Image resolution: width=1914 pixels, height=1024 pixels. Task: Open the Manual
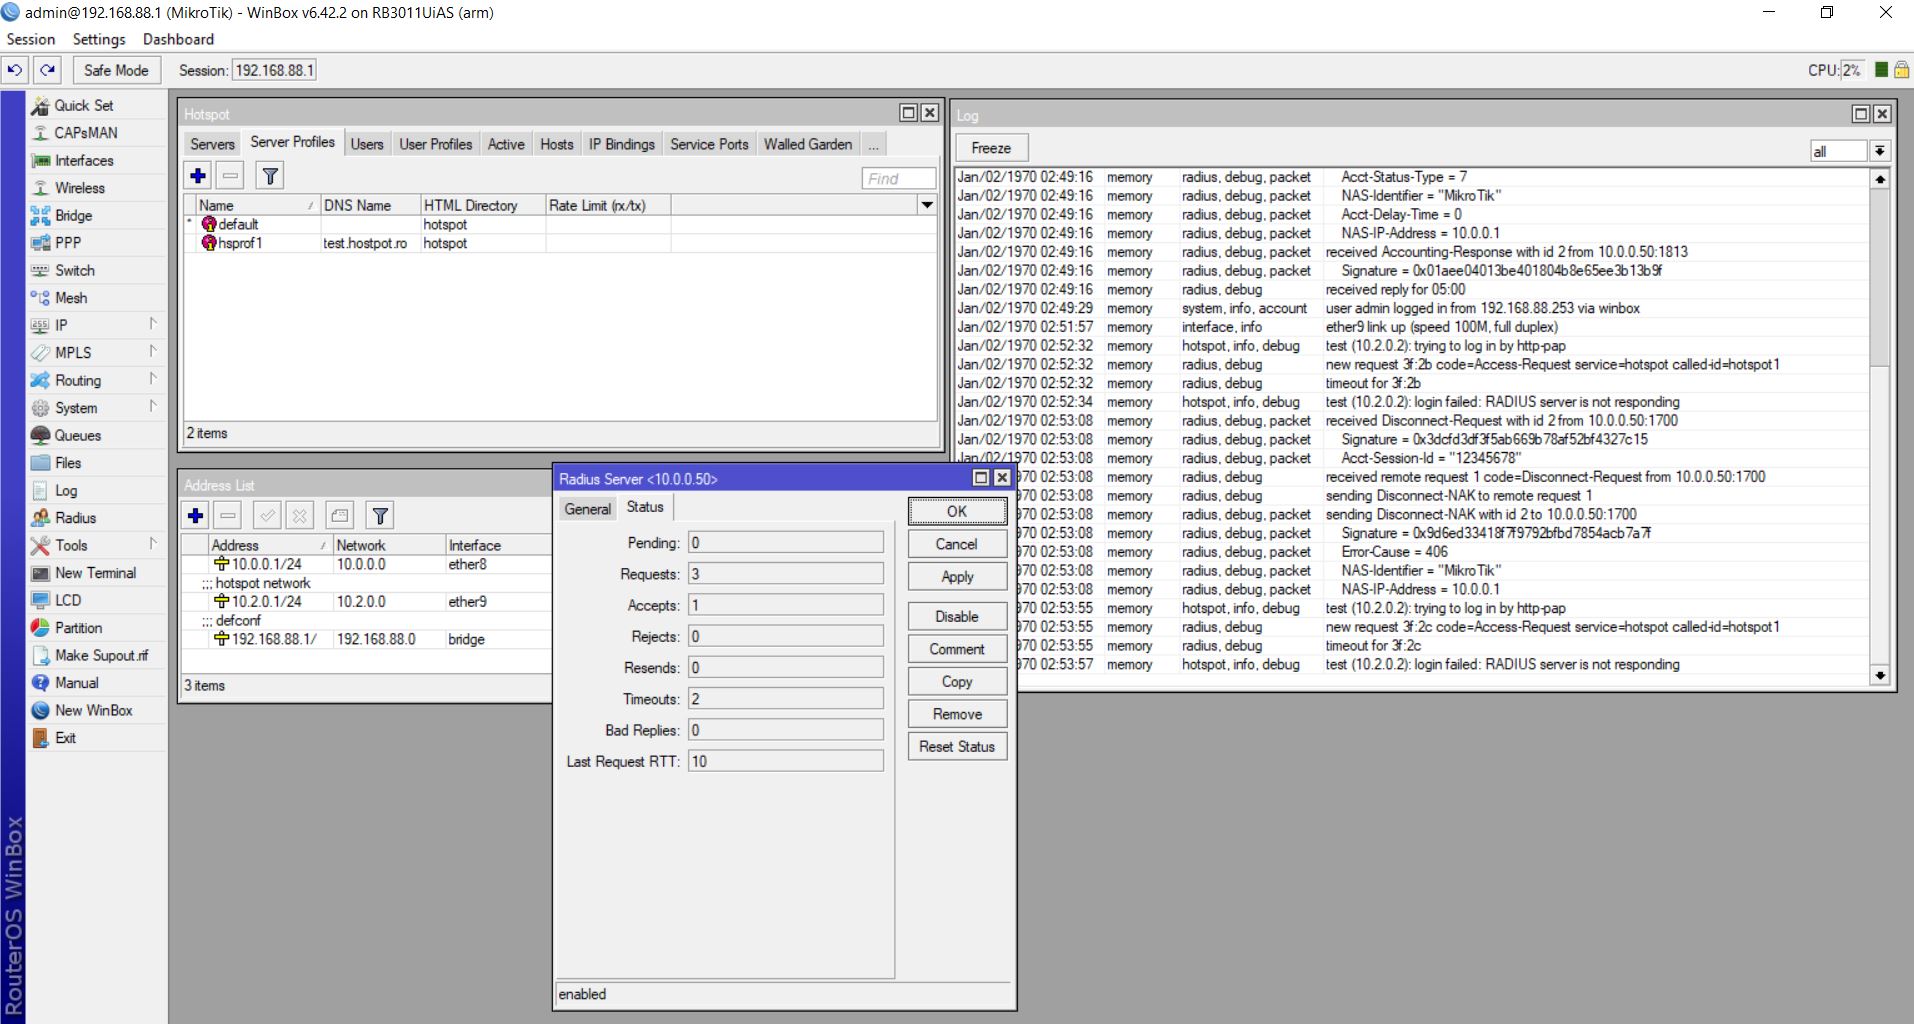tap(77, 683)
